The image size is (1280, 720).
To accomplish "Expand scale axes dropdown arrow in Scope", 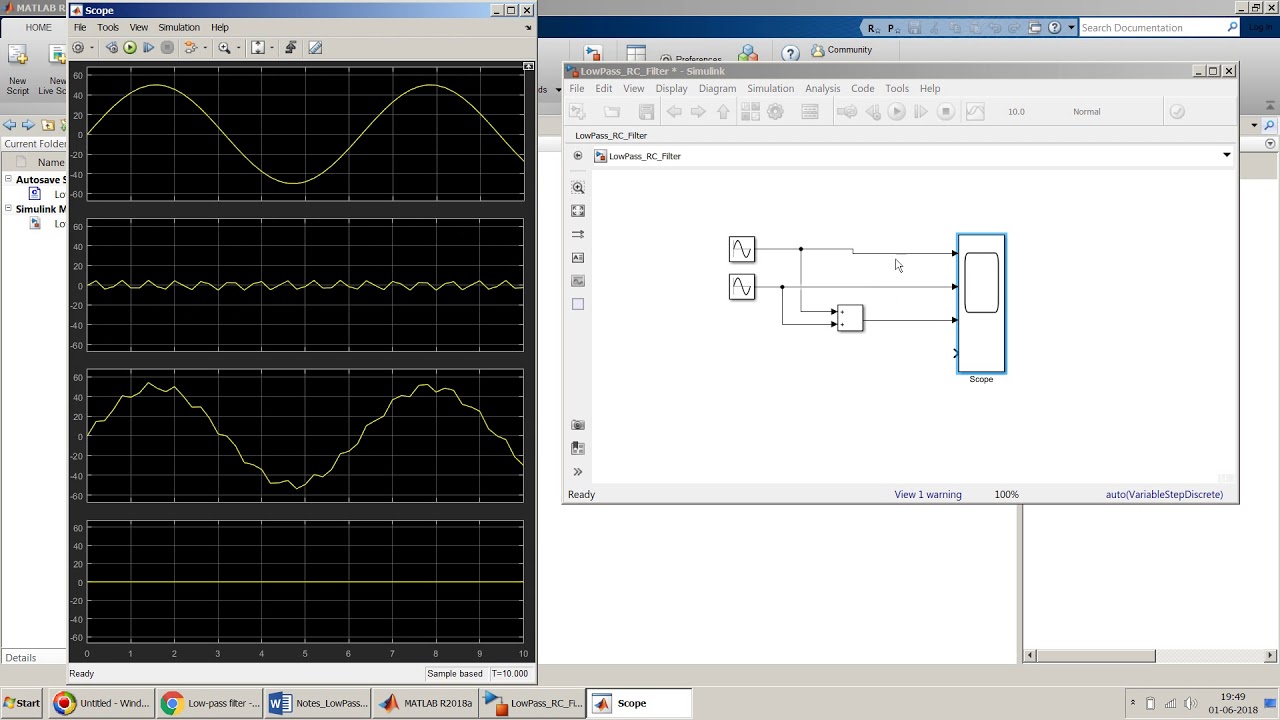I will [x=272, y=47].
